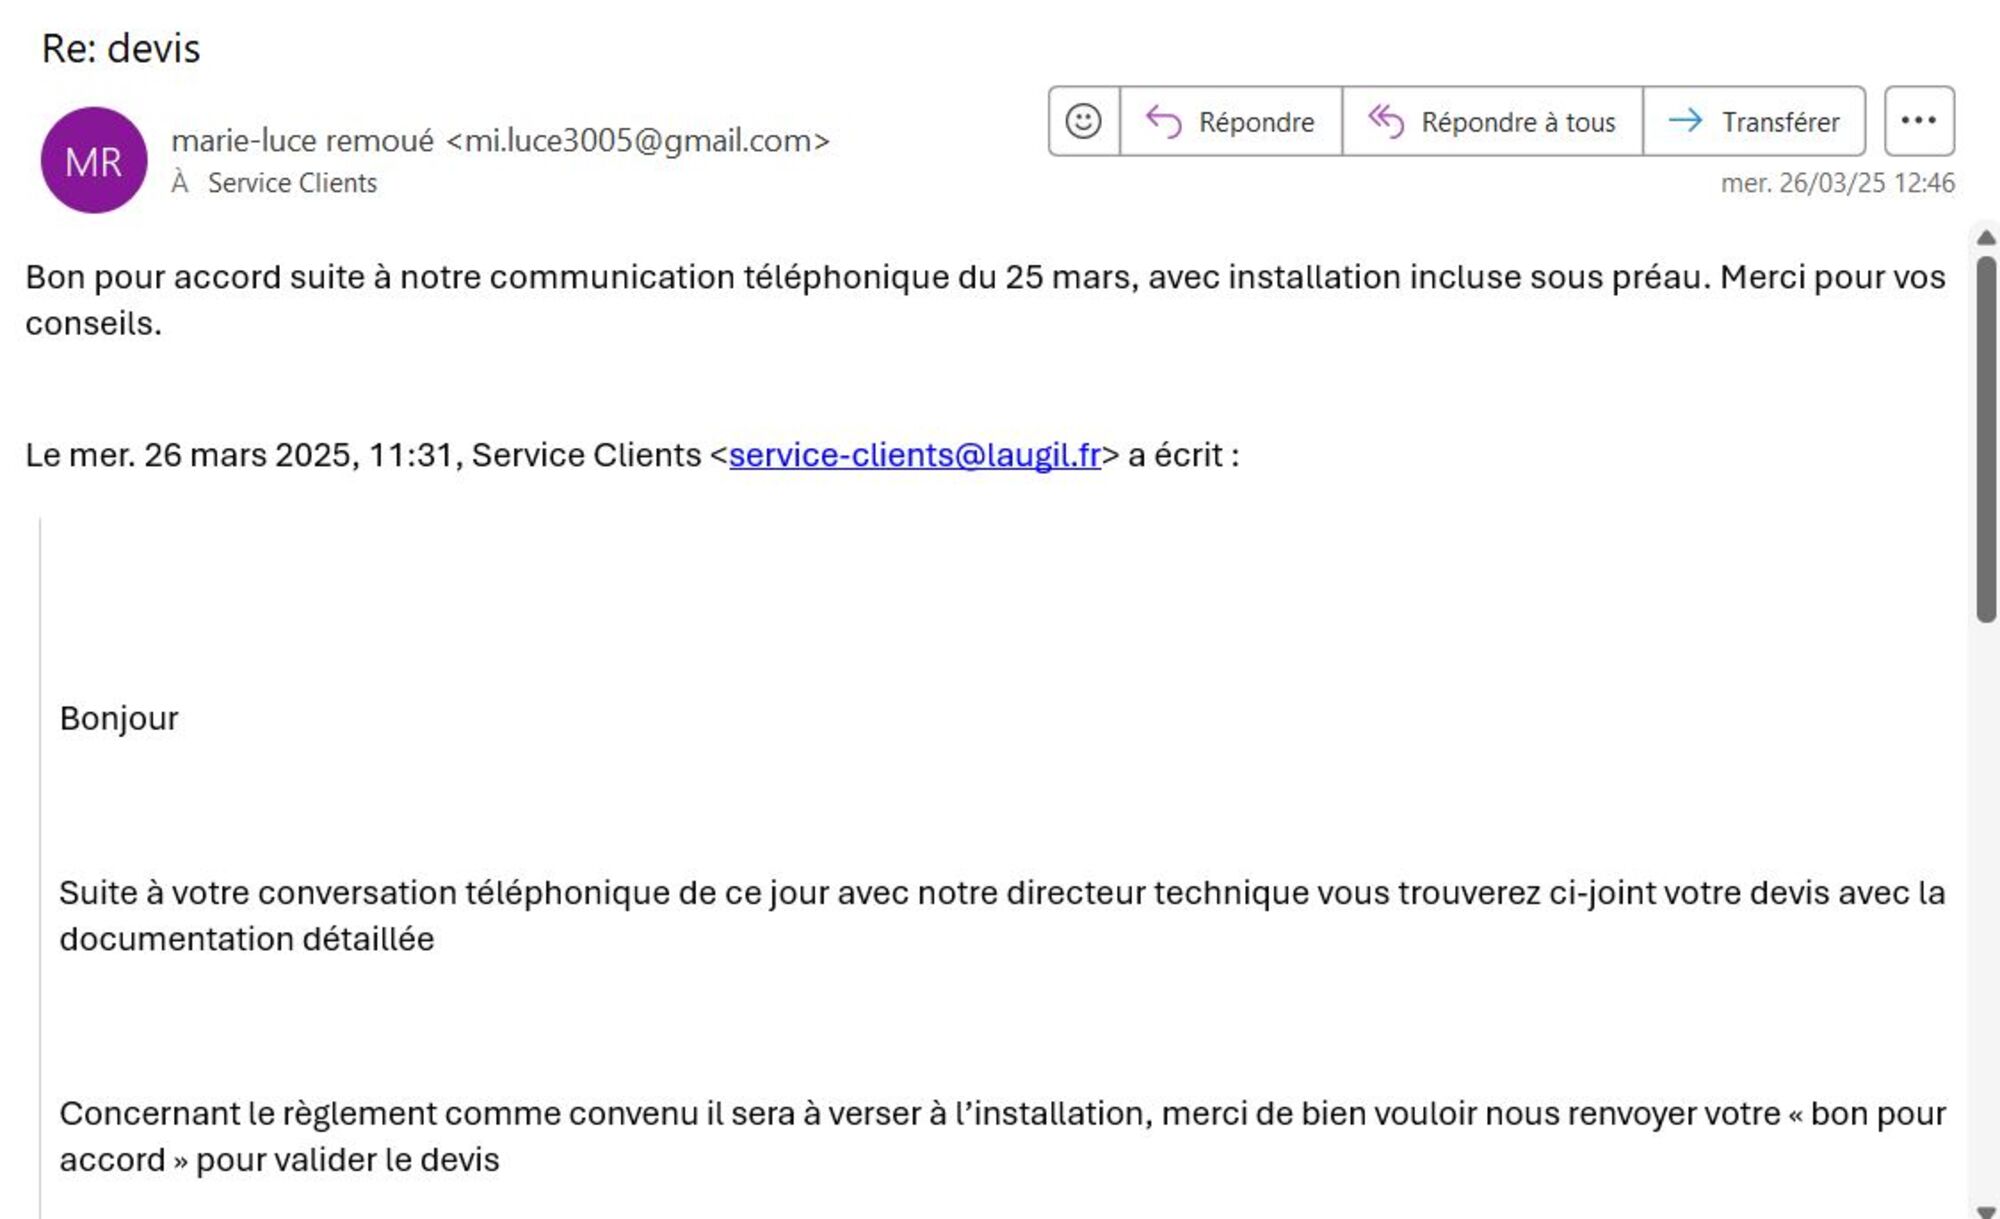Screen dimensions: 2000x1219
Task: Click the purple MR sender avatar
Action: pyautogui.click(x=94, y=160)
